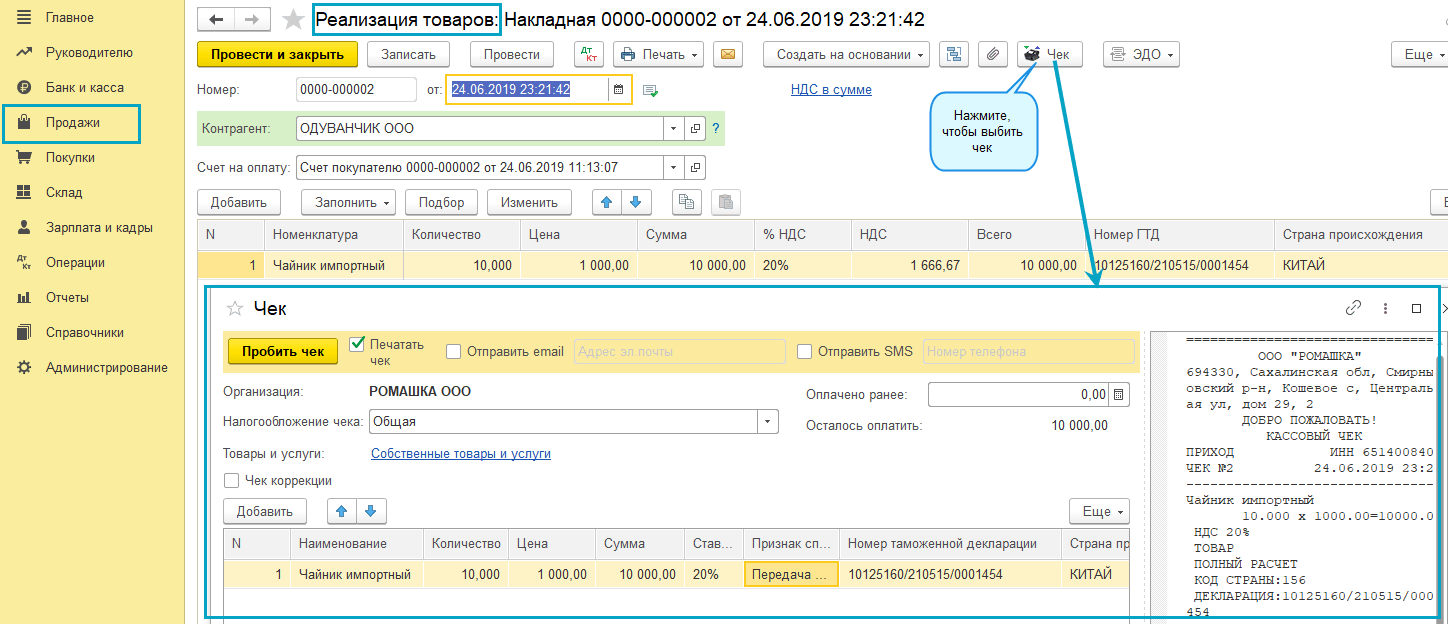Open Банк и касса section
The width and height of the screenshot is (1448, 624).
tap(84, 87)
